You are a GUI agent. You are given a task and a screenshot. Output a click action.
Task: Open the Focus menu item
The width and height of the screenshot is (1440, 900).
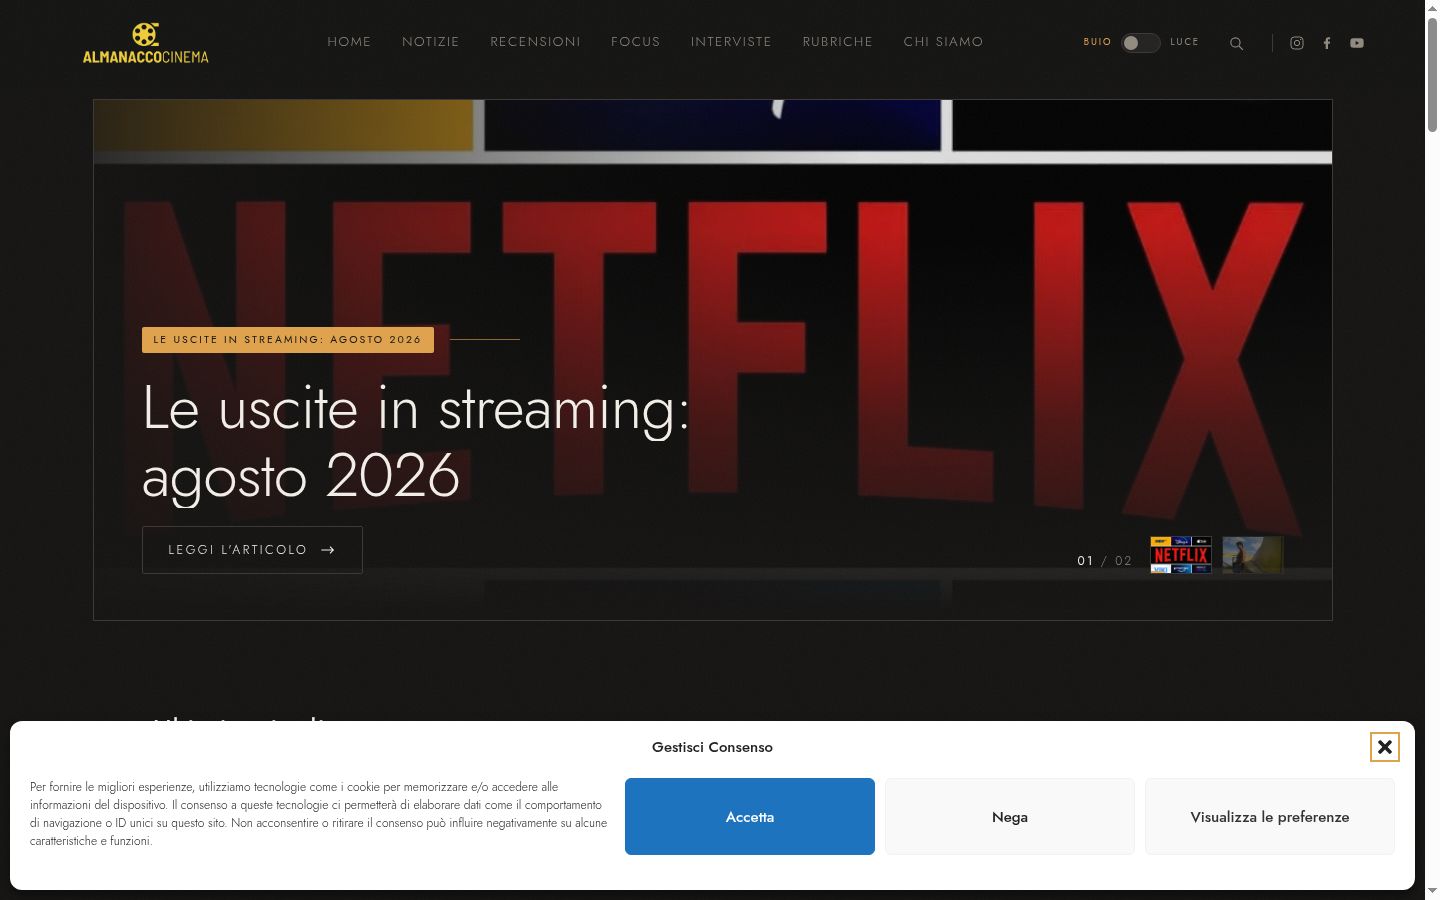pos(636,42)
